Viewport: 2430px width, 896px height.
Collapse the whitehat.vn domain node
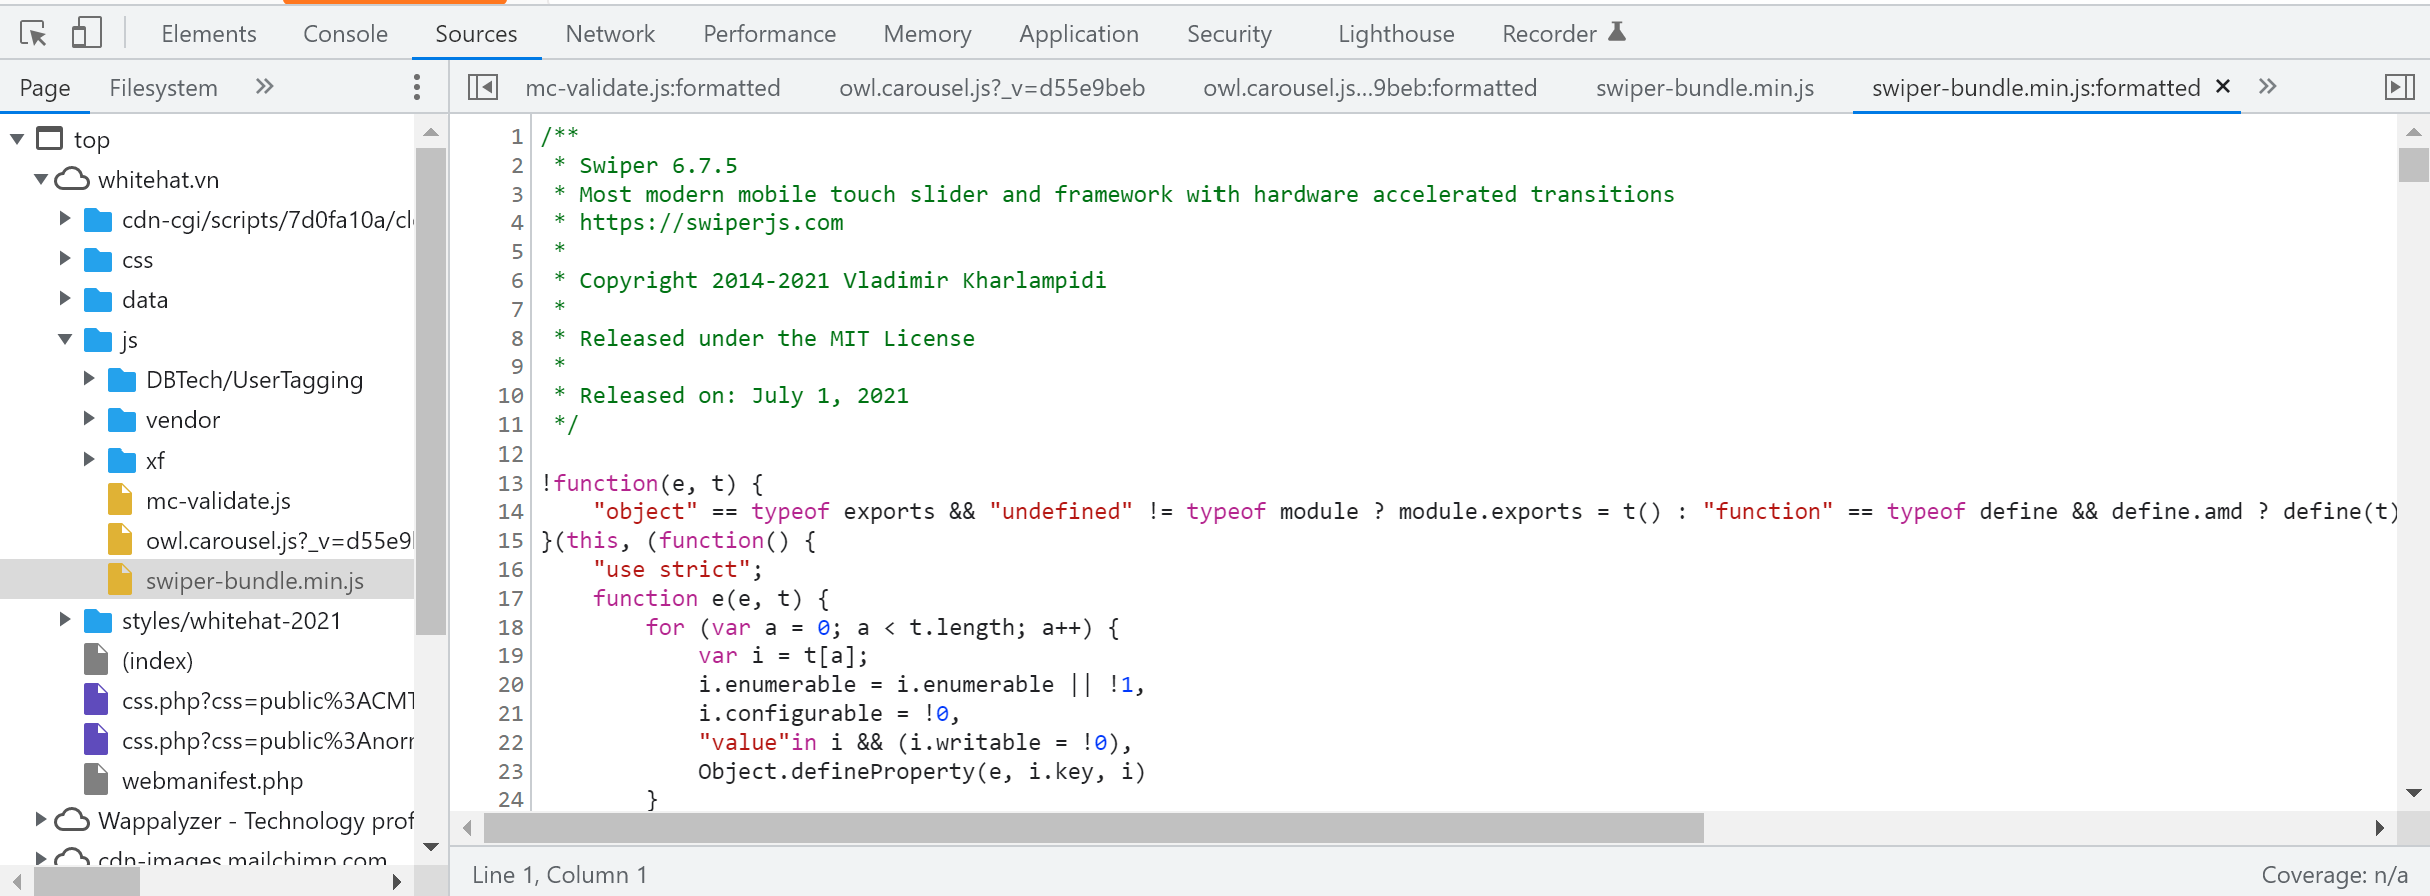[41, 179]
